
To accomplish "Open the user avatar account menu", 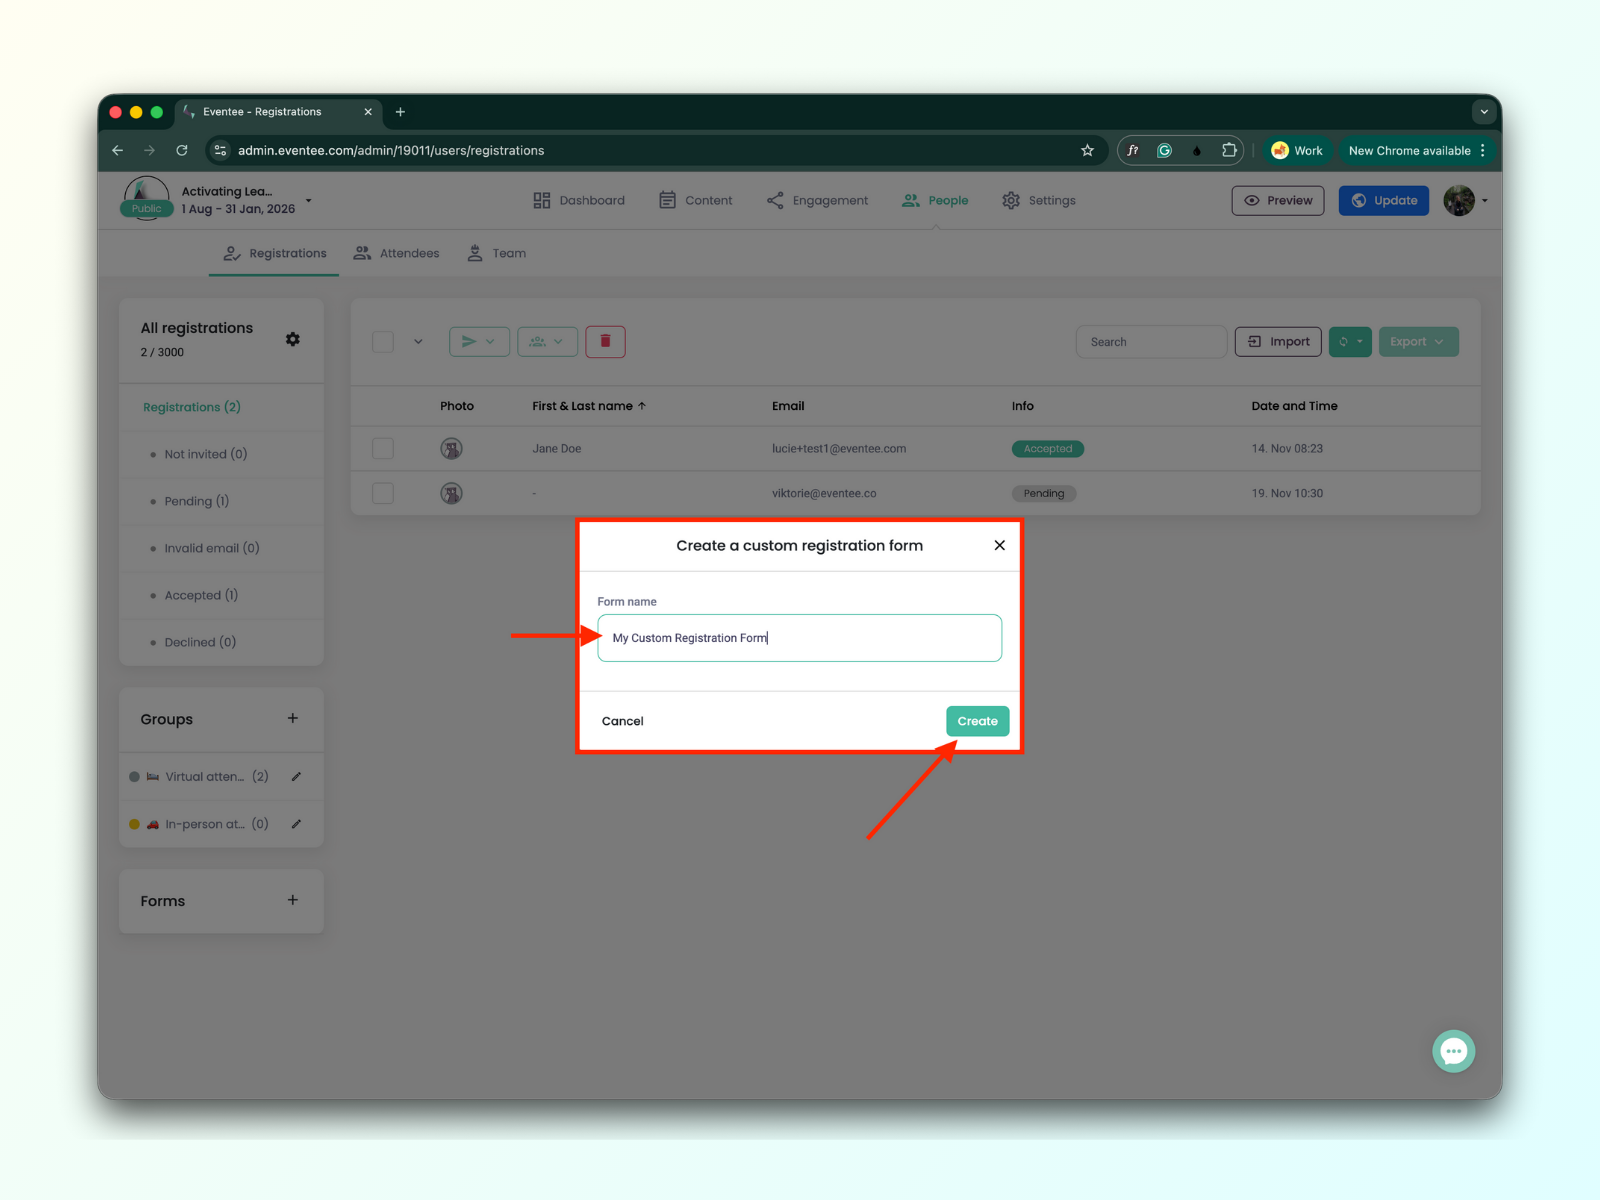I will click(x=1459, y=201).
